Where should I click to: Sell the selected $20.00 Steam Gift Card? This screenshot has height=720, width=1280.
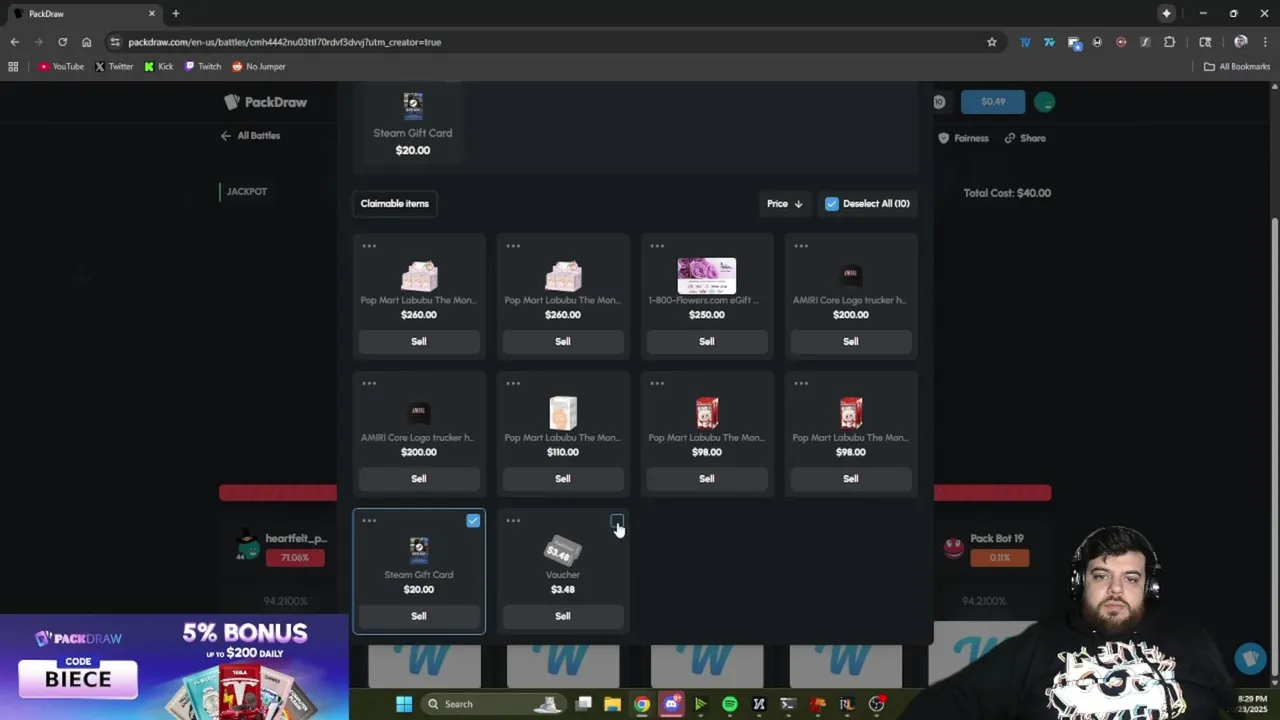tap(419, 616)
